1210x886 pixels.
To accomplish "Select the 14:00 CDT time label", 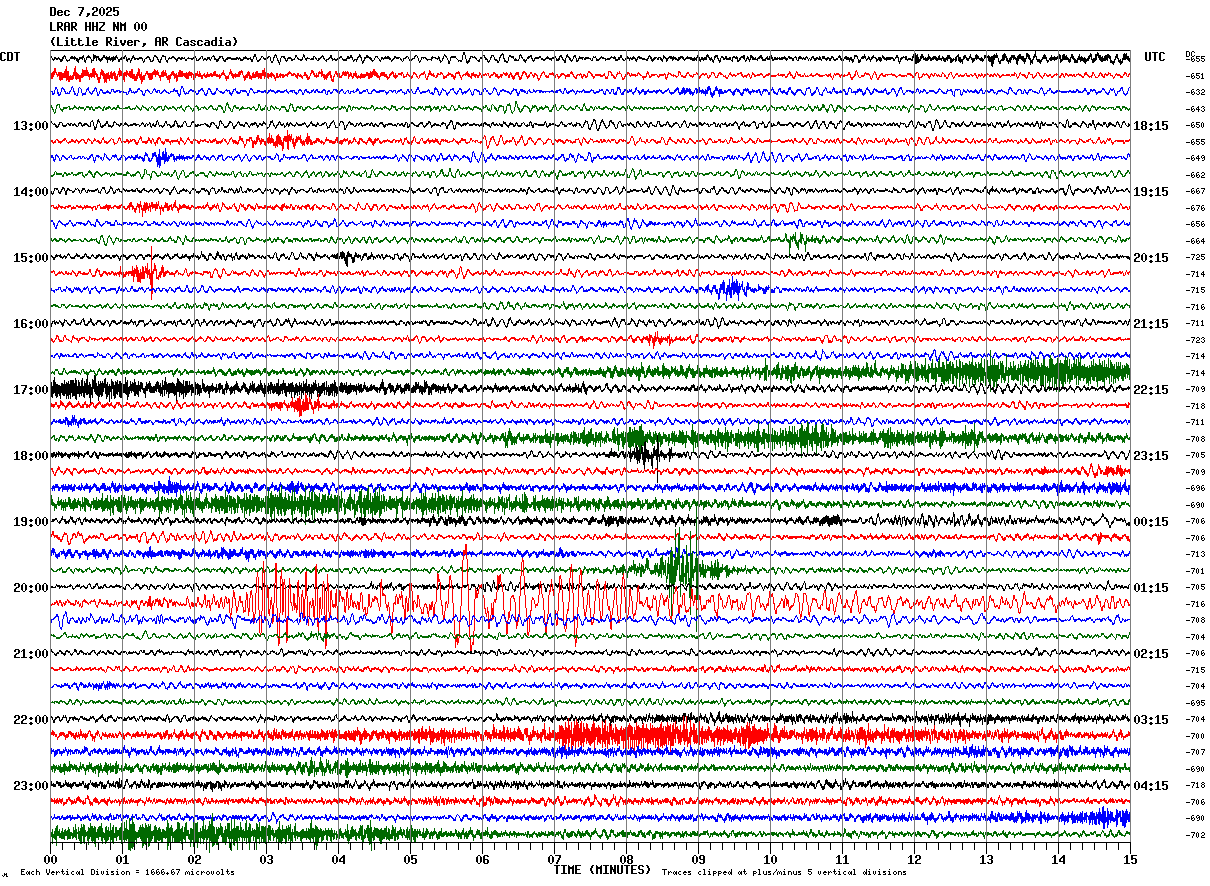I will [31, 192].
